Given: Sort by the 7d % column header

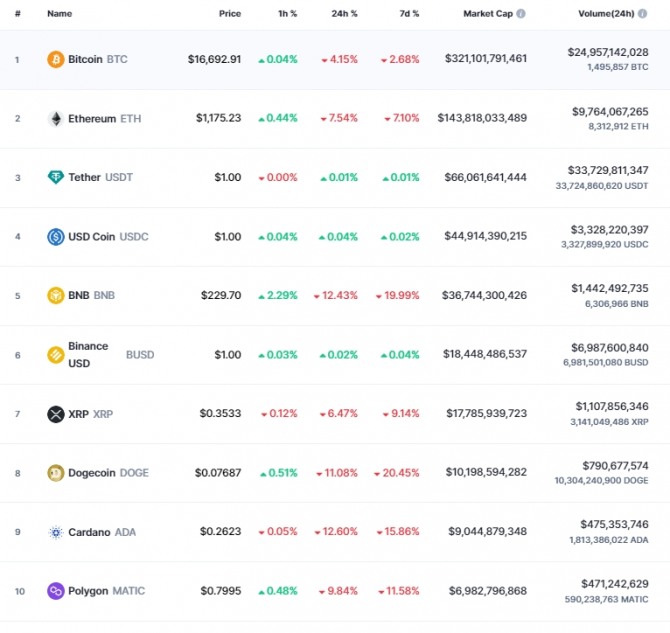Looking at the screenshot, I should pyautogui.click(x=409, y=14).
